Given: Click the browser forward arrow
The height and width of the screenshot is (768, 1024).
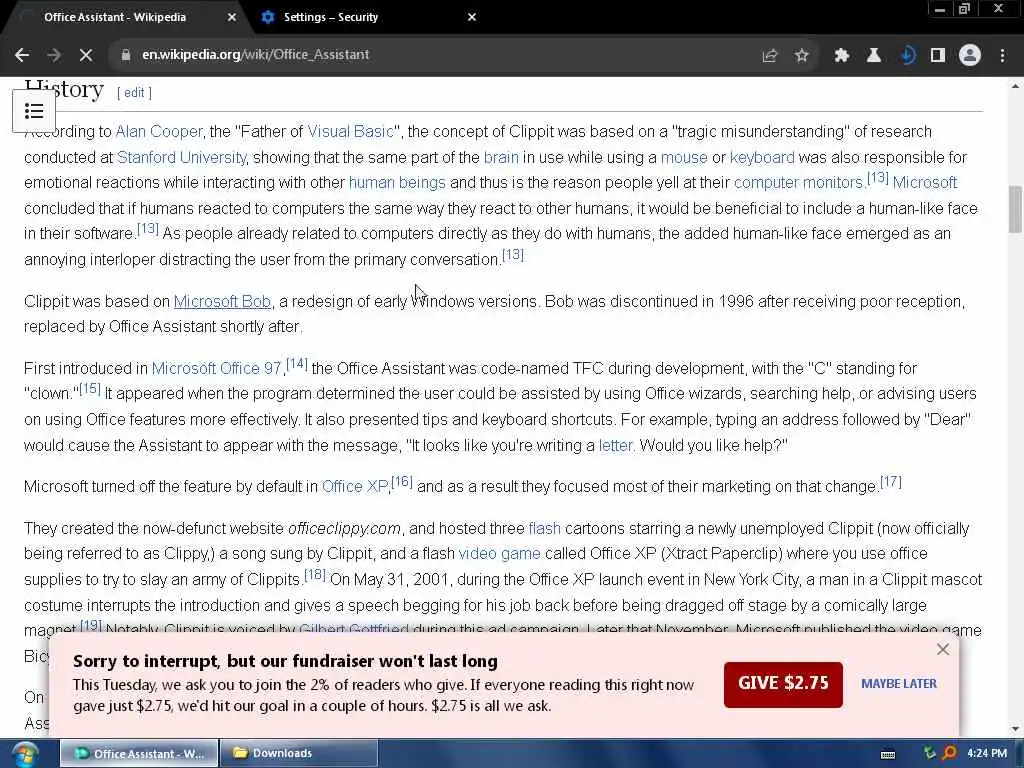Looking at the screenshot, I should pyautogui.click(x=54, y=56).
